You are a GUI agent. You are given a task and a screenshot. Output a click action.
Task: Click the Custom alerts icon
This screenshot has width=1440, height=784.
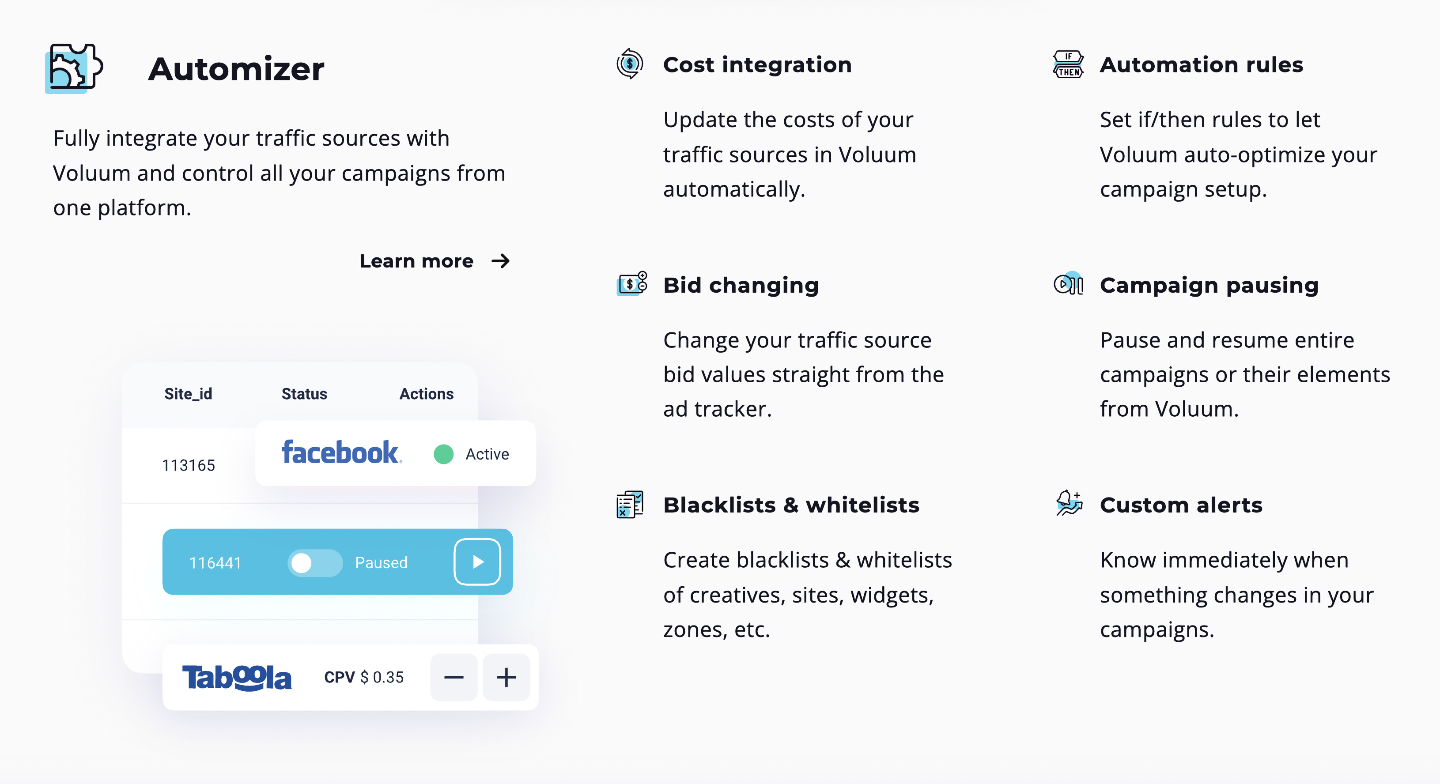coord(1069,503)
